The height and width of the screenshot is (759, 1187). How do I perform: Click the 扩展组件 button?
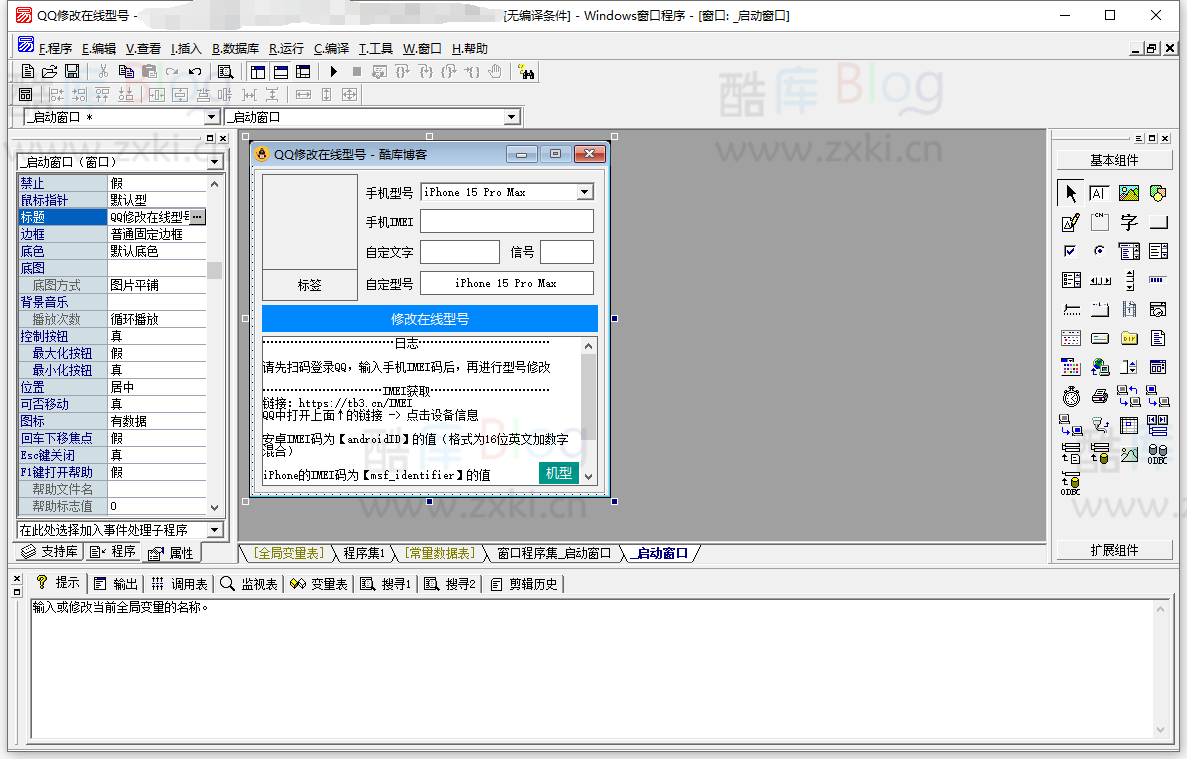click(x=1114, y=550)
